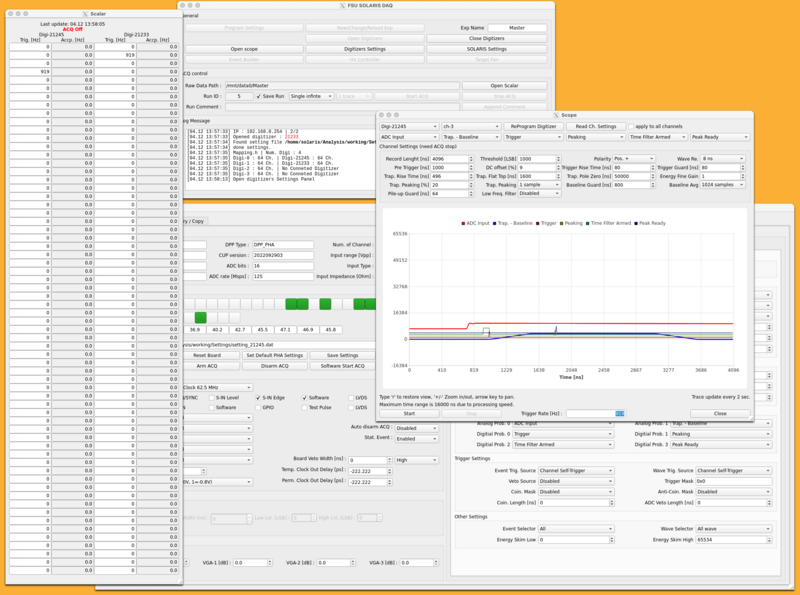Click the Peak Ready legend marker

click(636, 224)
